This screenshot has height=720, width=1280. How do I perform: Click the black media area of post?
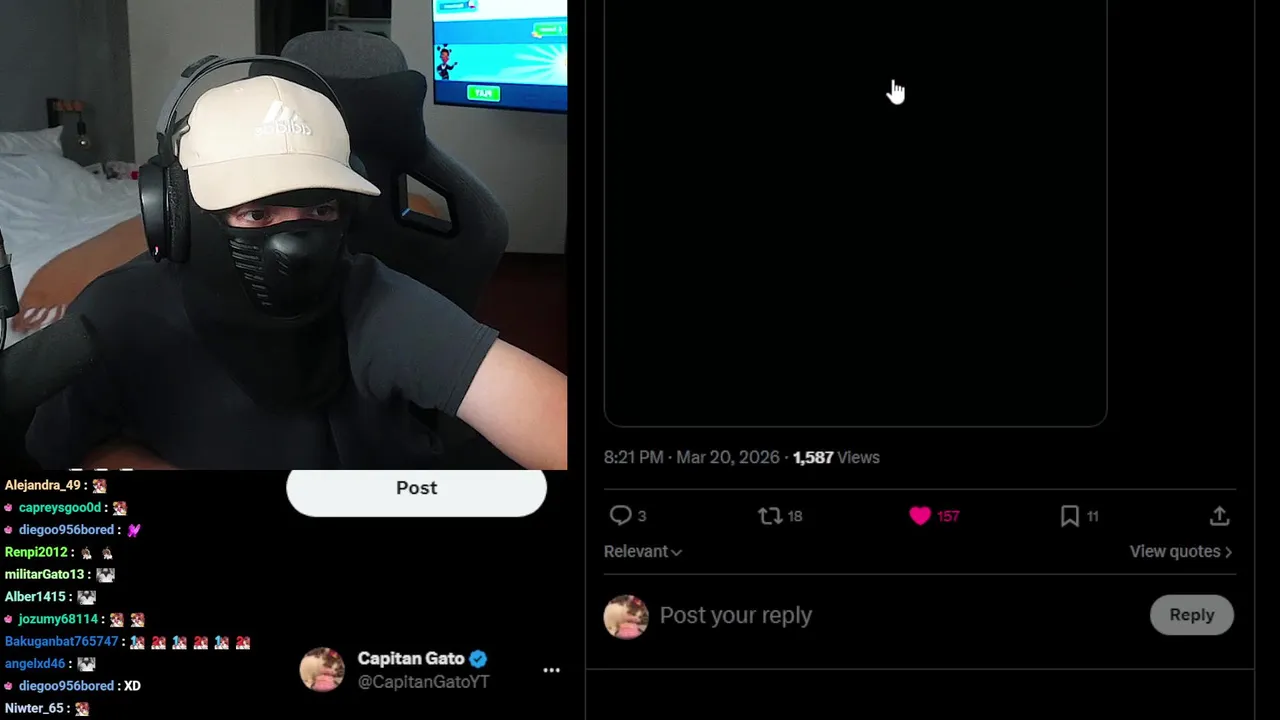pyautogui.click(x=855, y=213)
